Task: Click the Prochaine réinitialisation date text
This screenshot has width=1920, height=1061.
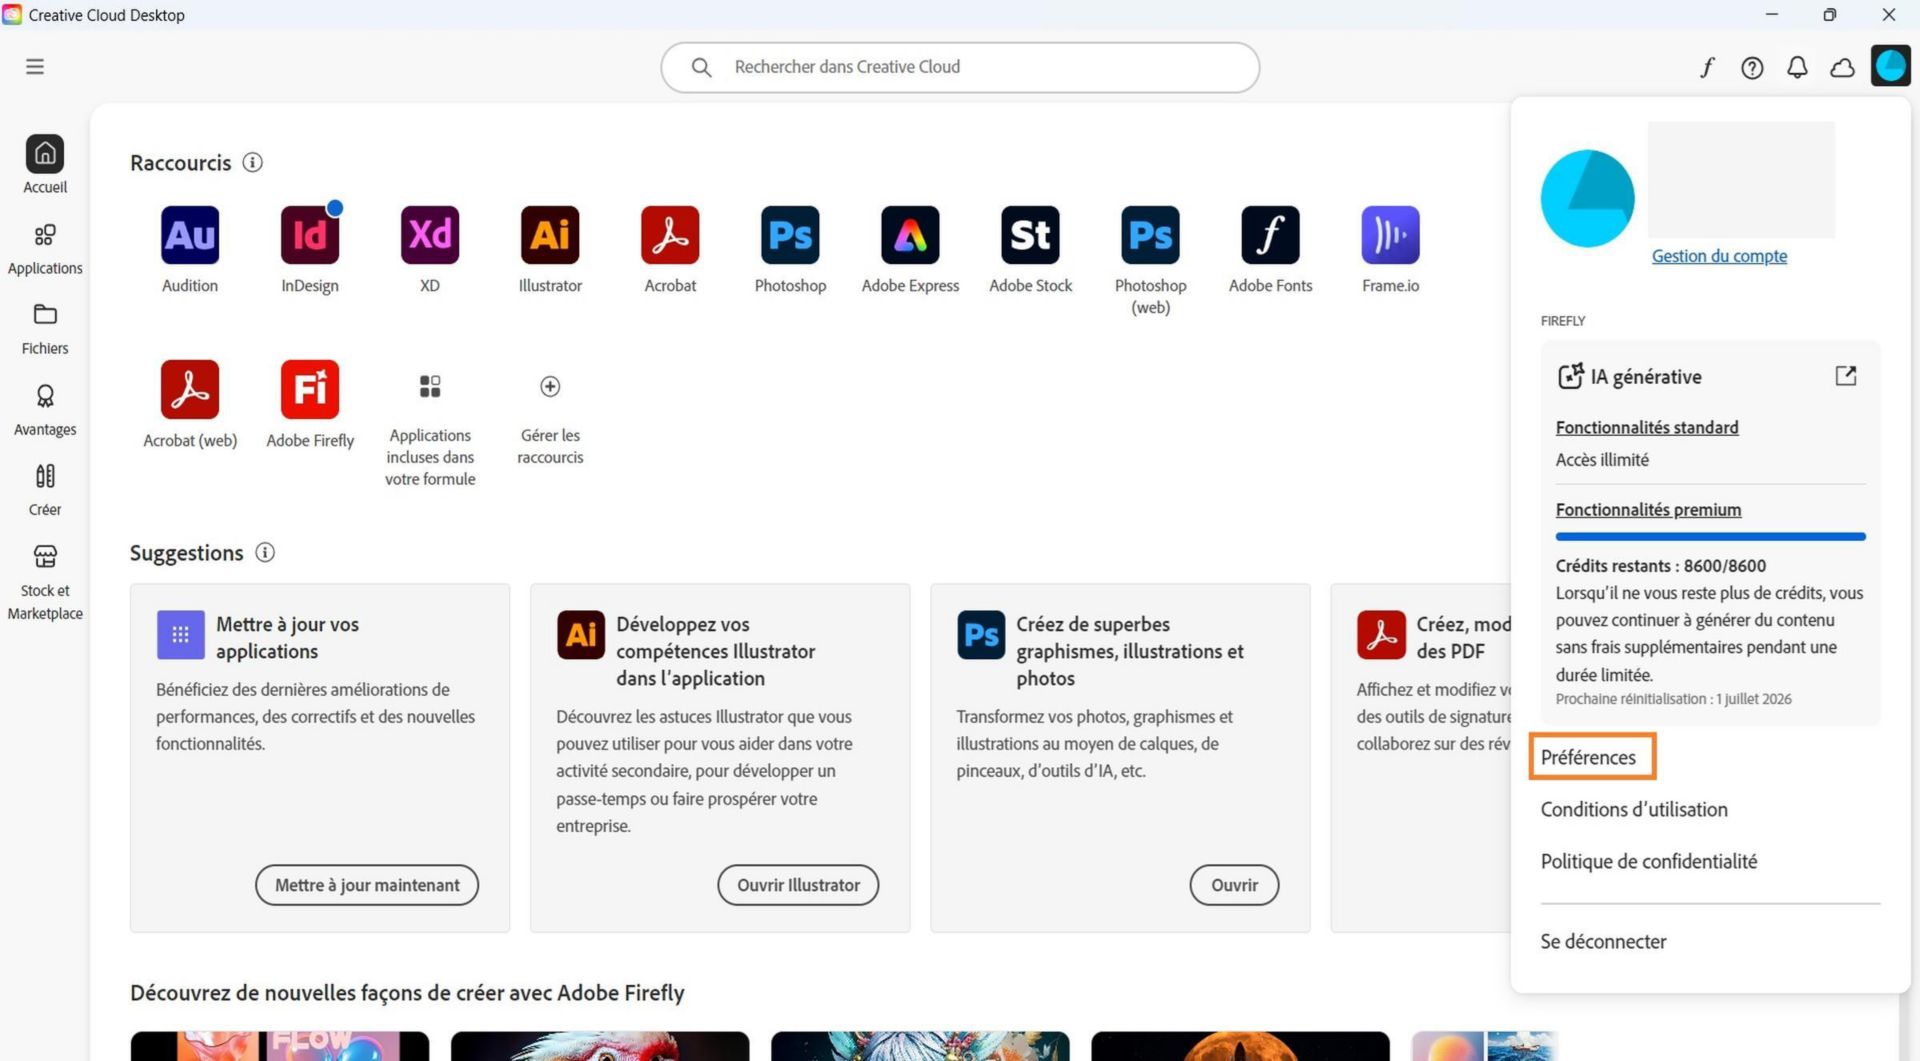Action: coord(1673,699)
